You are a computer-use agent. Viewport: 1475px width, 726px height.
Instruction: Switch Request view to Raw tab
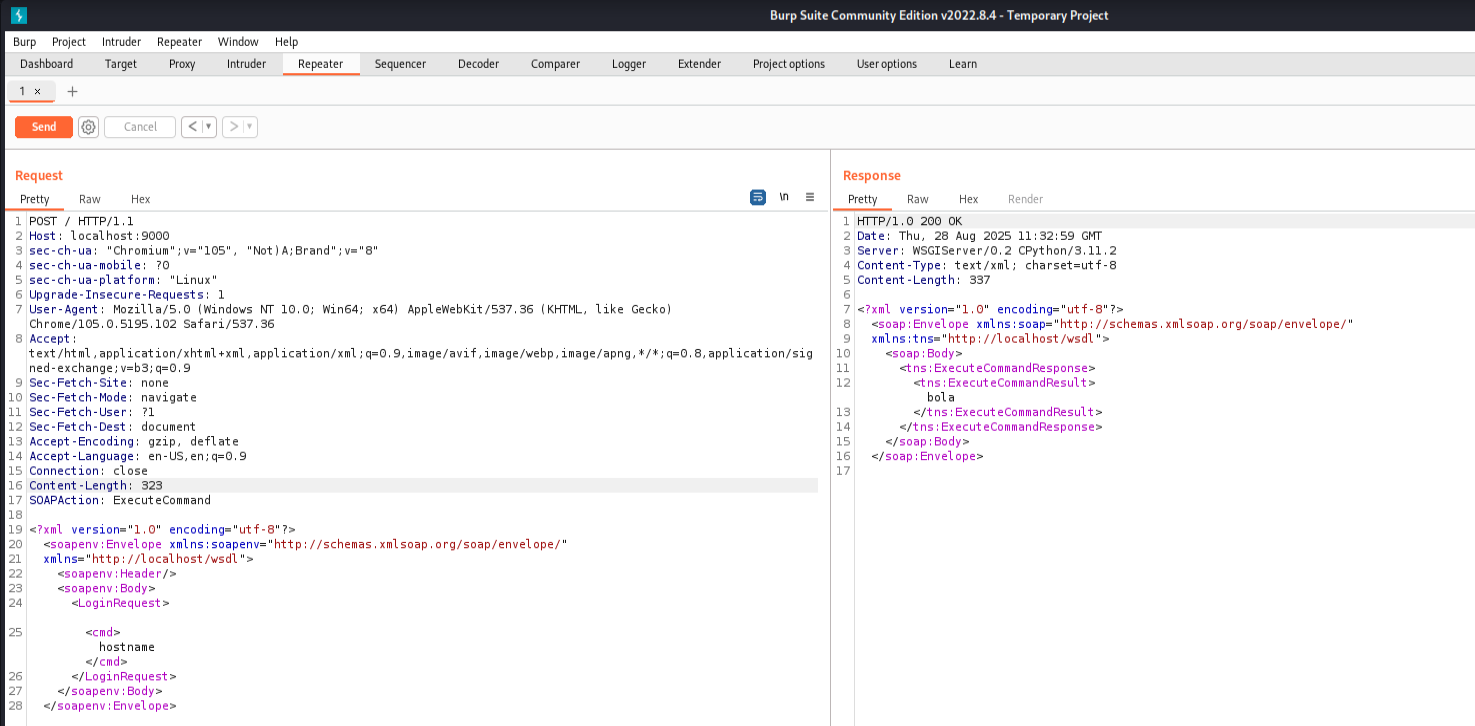click(x=90, y=199)
